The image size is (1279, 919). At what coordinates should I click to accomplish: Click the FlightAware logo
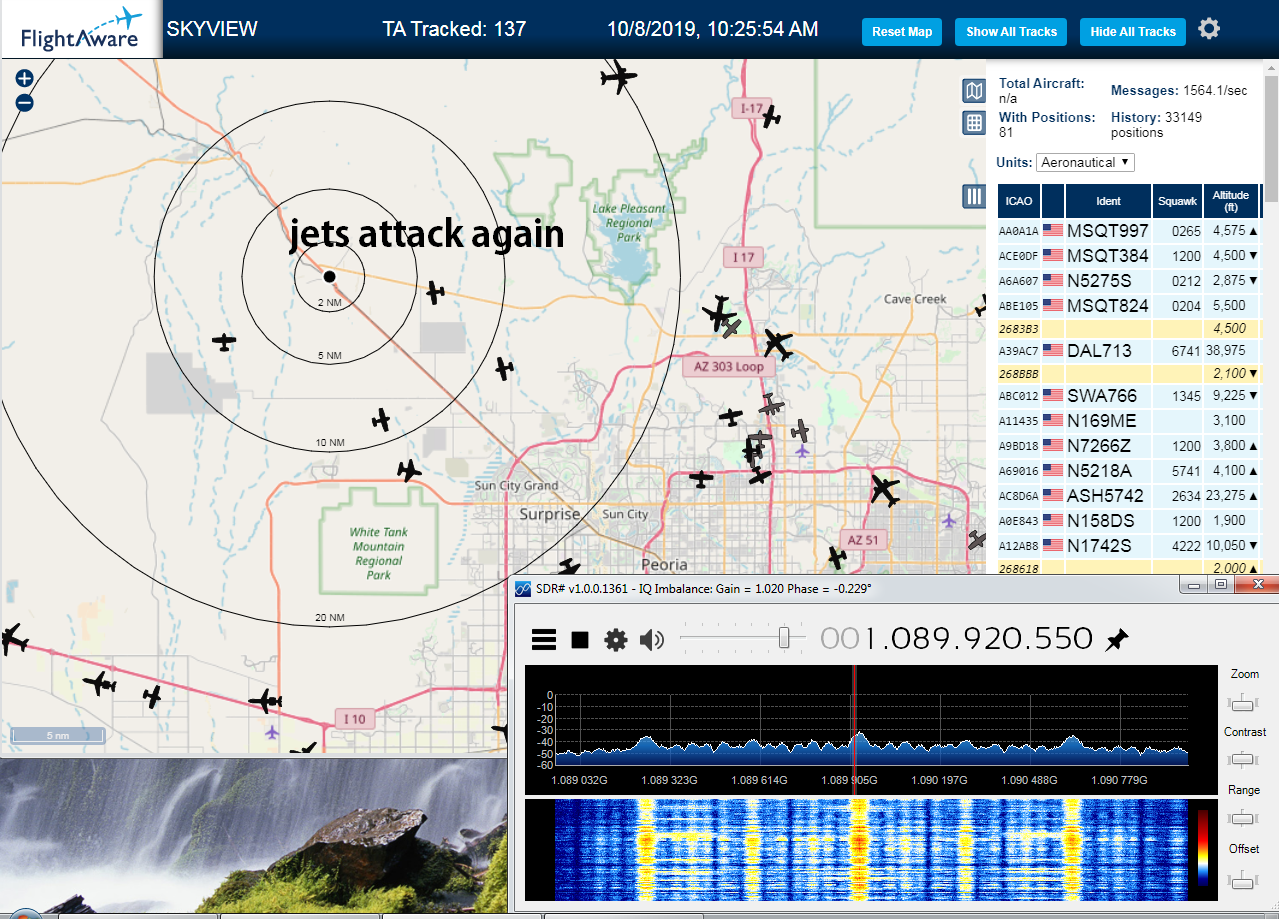coord(81,30)
